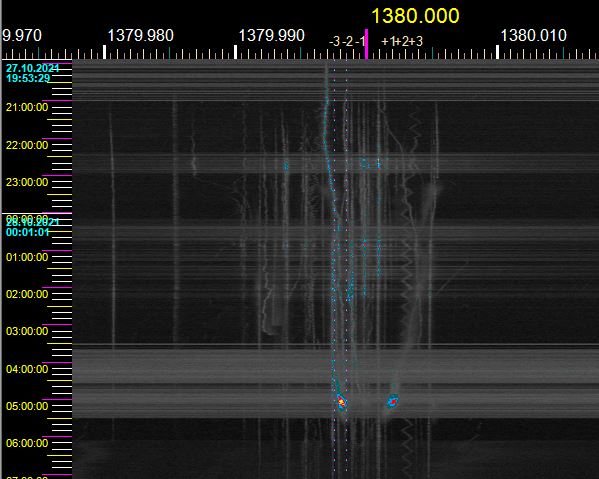
Task: Click the yellow 1380.000 center frequency readout
Action: [x=415, y=16]
